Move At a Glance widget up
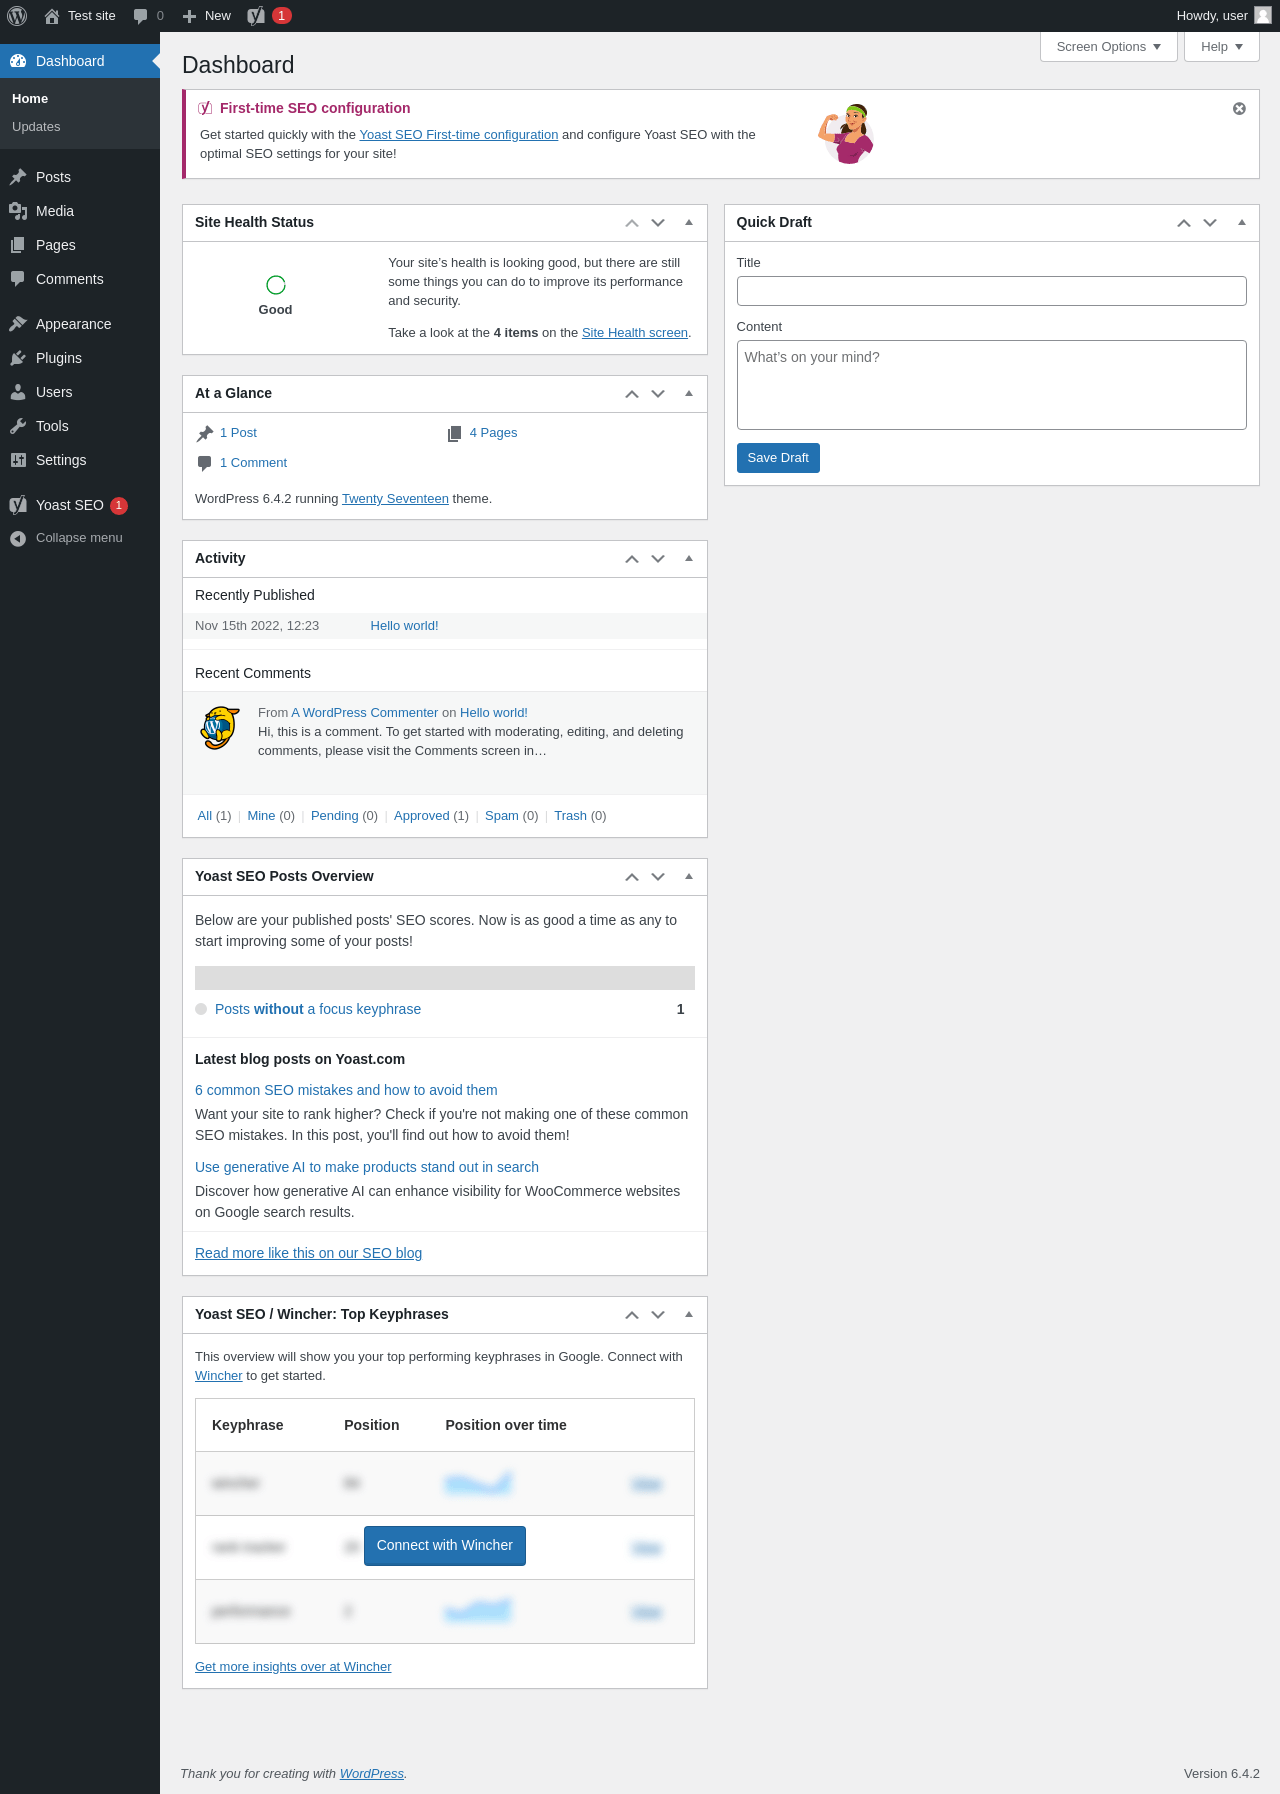Screen dimensions: 1280x1794 click(x=632, y=394)
